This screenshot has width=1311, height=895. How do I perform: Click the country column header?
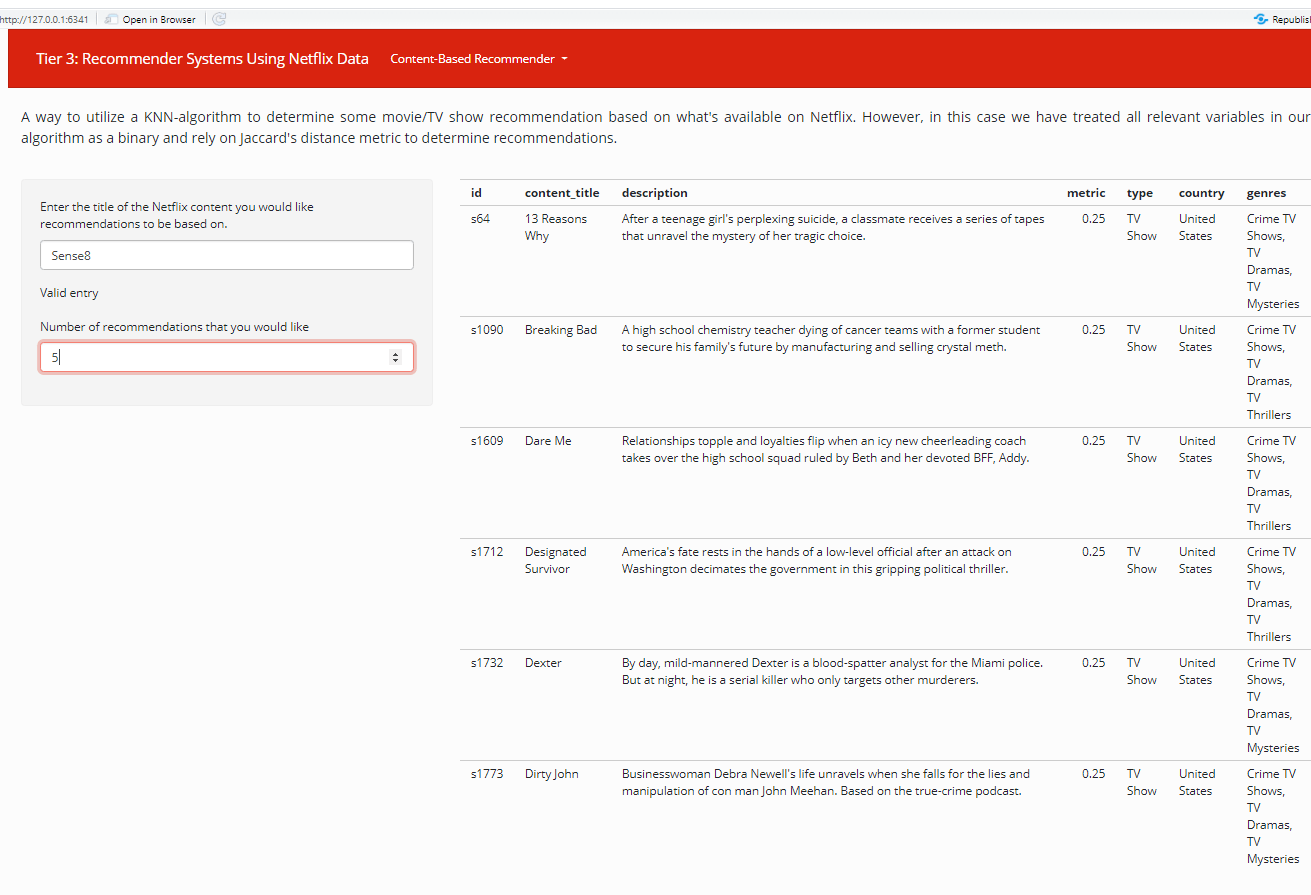point(1202,193)
